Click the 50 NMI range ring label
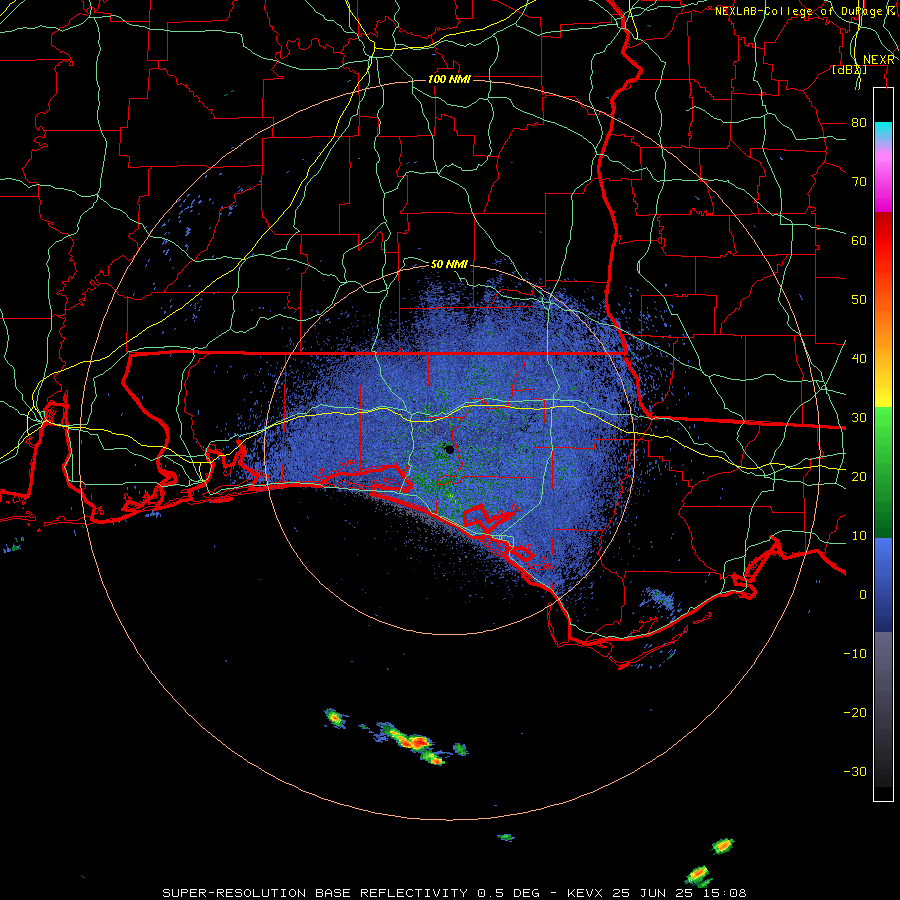Image resolution: width=900 pixels, height=900 pixels. click(449, 265)
